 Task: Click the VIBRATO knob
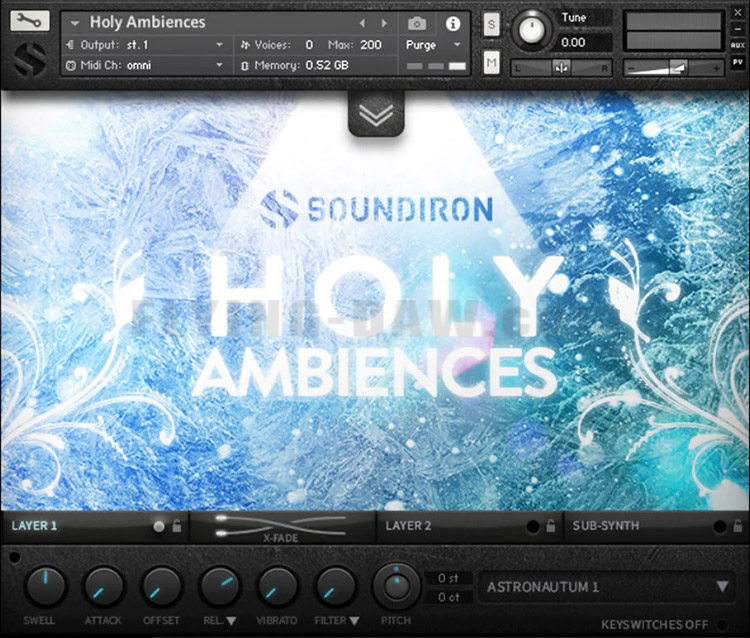pyautogui.click(x=277, y=587)
